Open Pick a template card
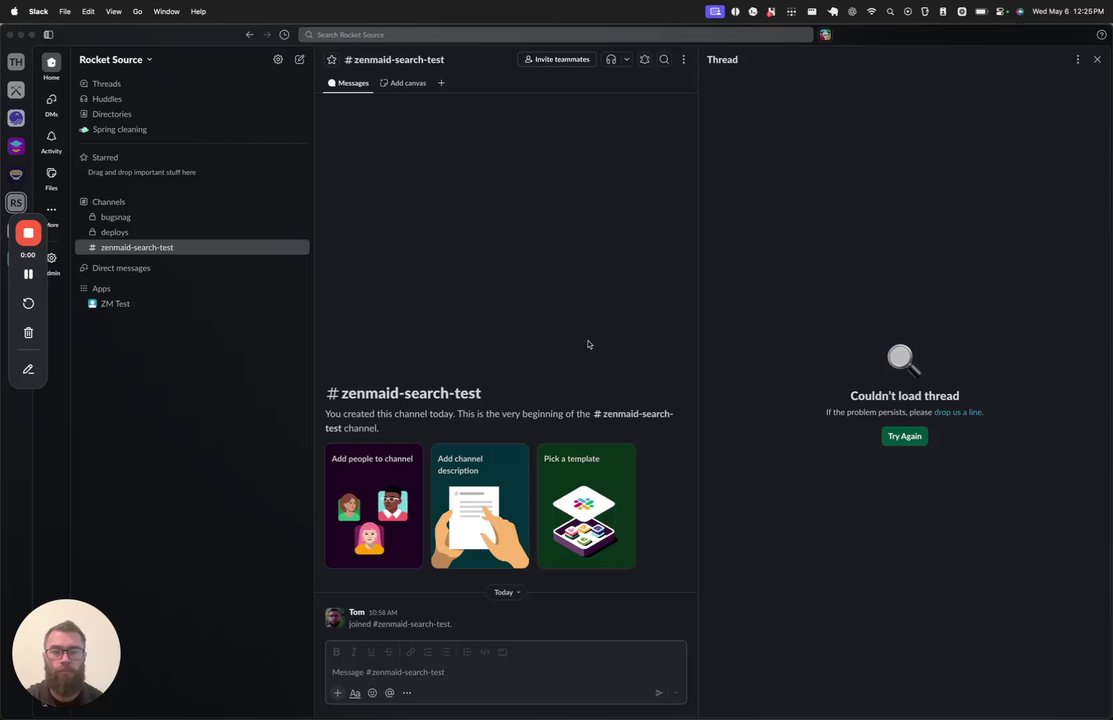 tap(586, 506)
